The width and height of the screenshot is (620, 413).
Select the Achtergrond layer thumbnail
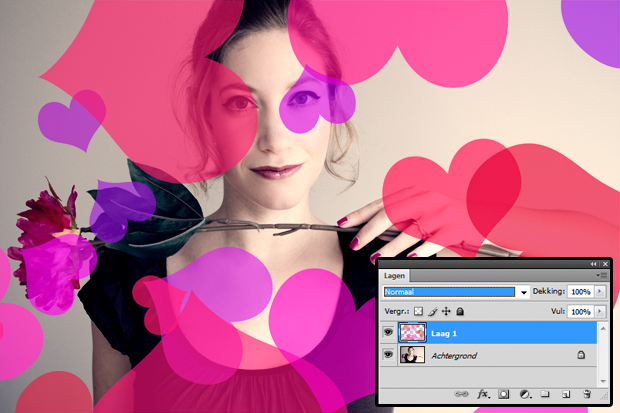(412, 355)
